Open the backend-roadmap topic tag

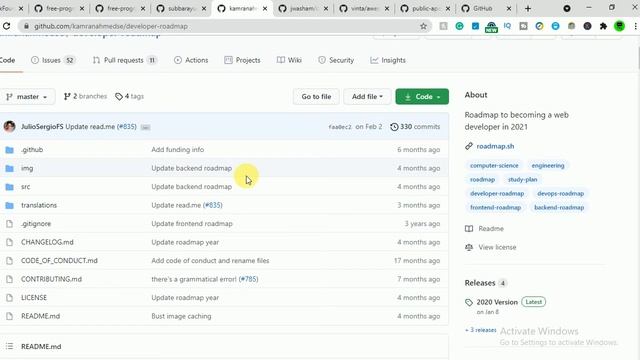click(x=559, y=207)
